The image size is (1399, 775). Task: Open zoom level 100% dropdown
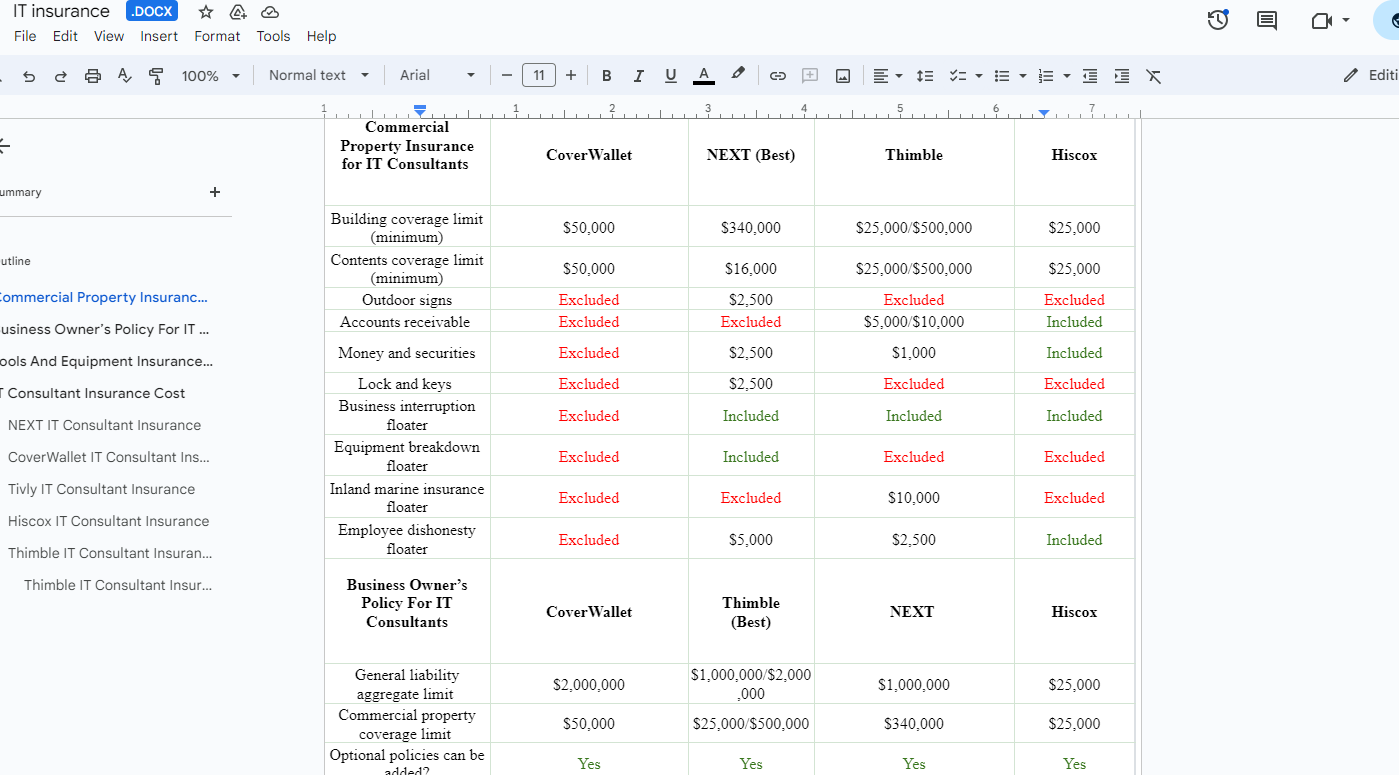(210, 76)
